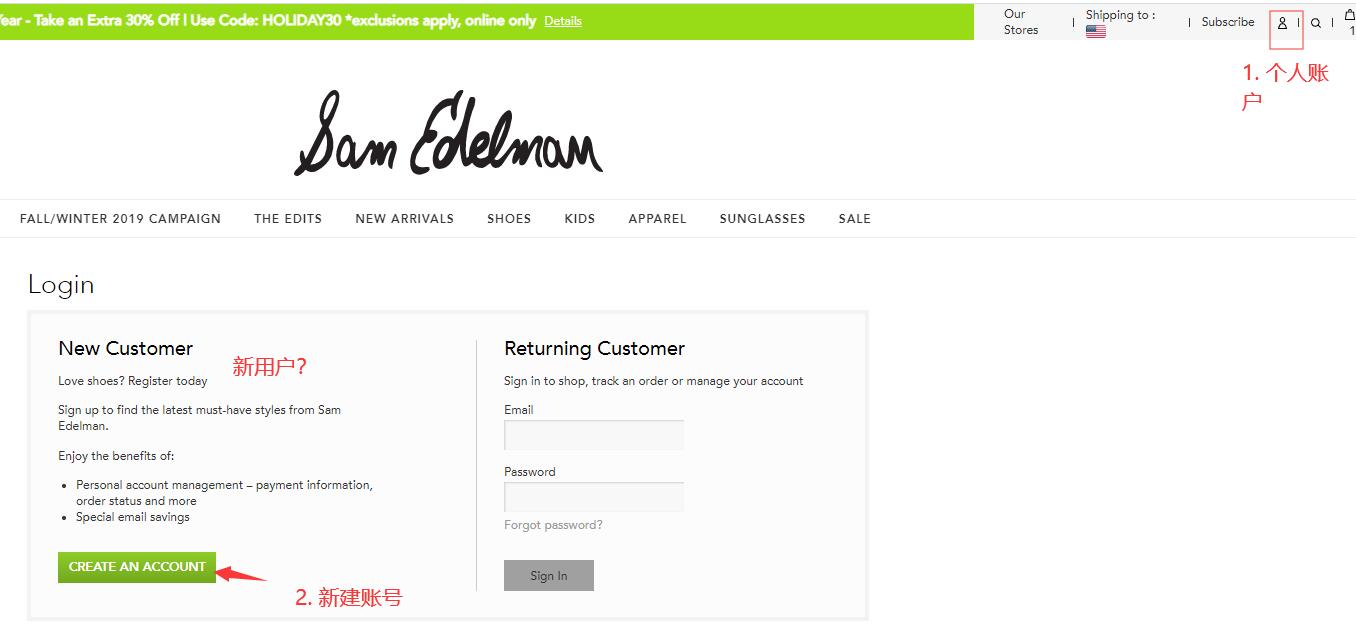
Task: Click the search magnifier icon
Action: pyautogui.click(x=1316, y=23)
